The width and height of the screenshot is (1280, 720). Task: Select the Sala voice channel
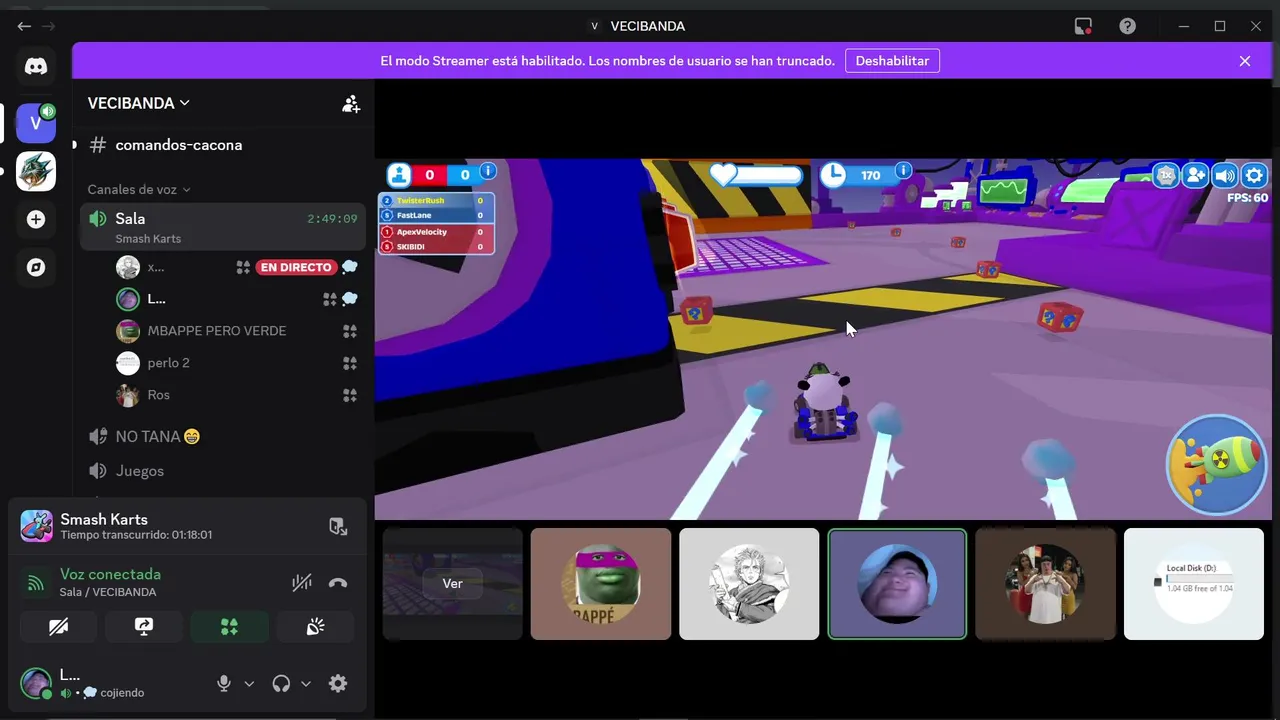pyautogui.click(x=223, y=226)
